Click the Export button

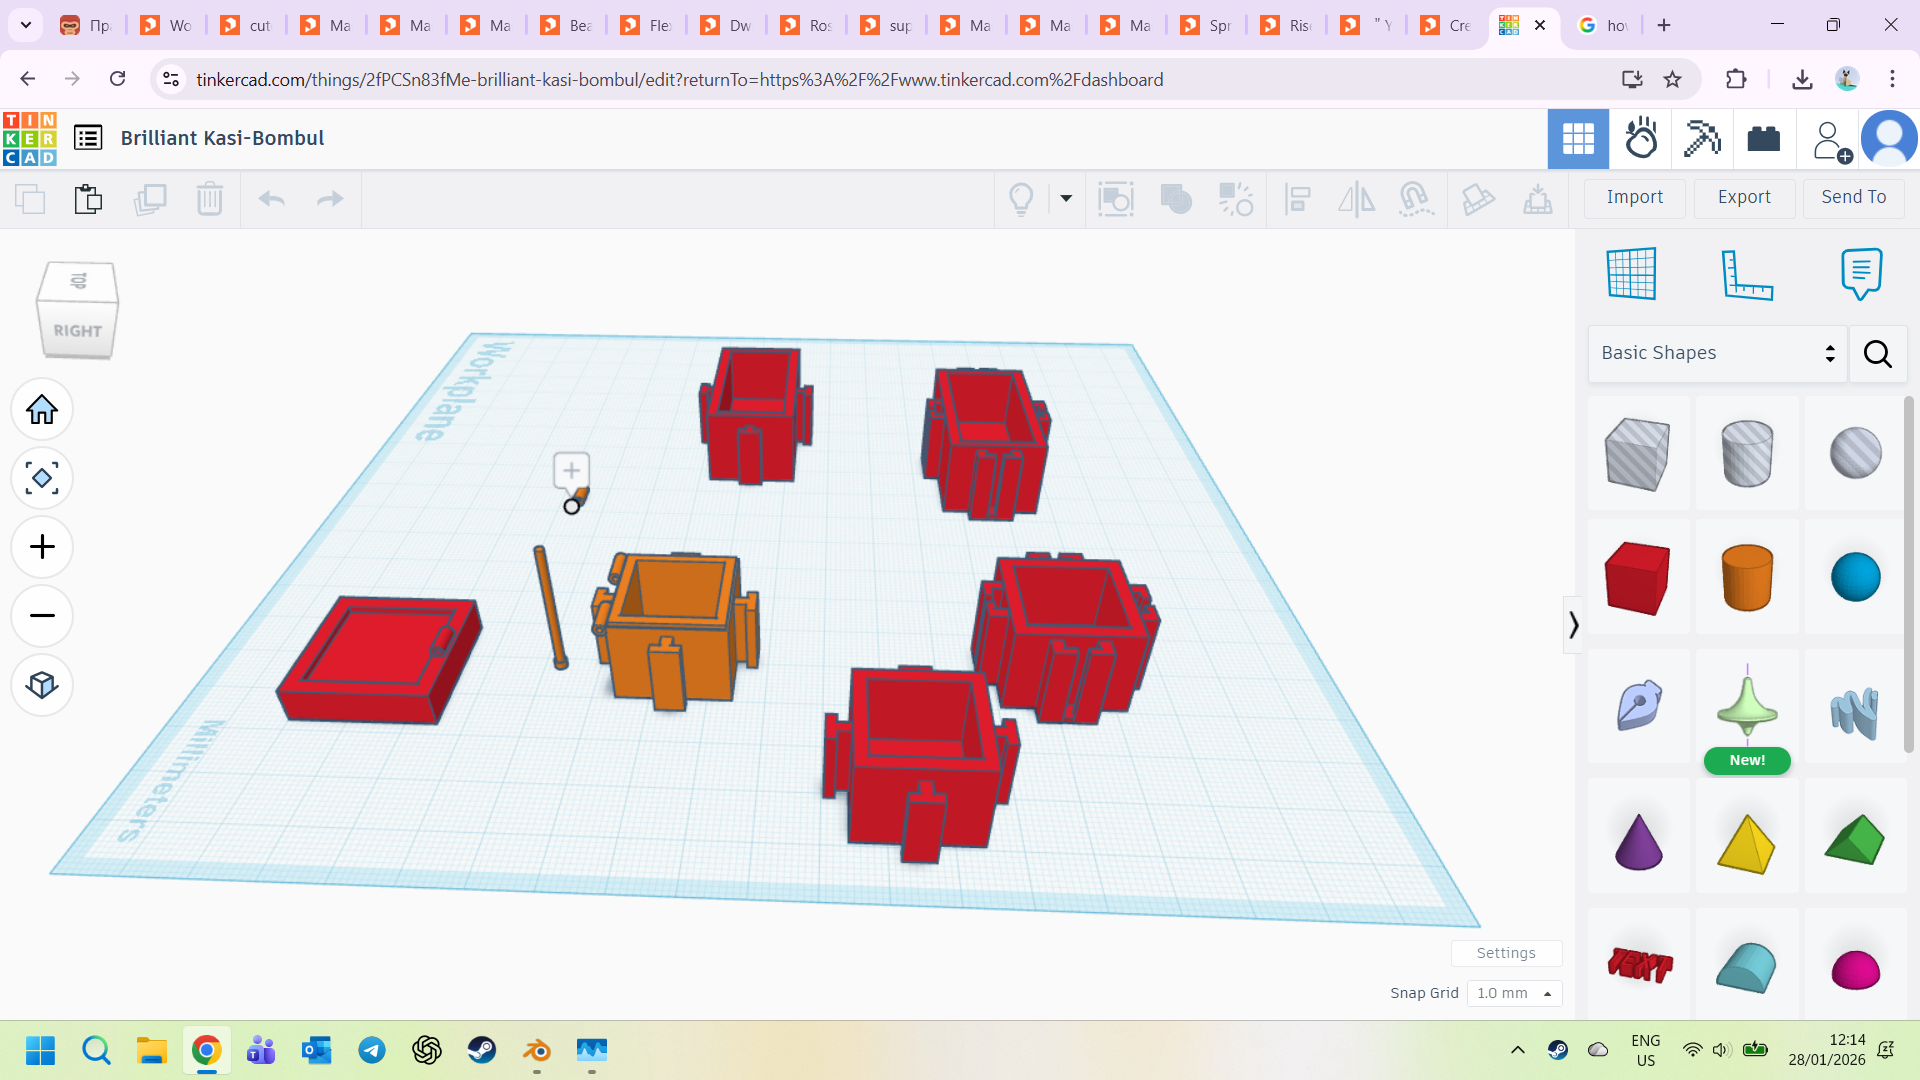pos(1744,198)
